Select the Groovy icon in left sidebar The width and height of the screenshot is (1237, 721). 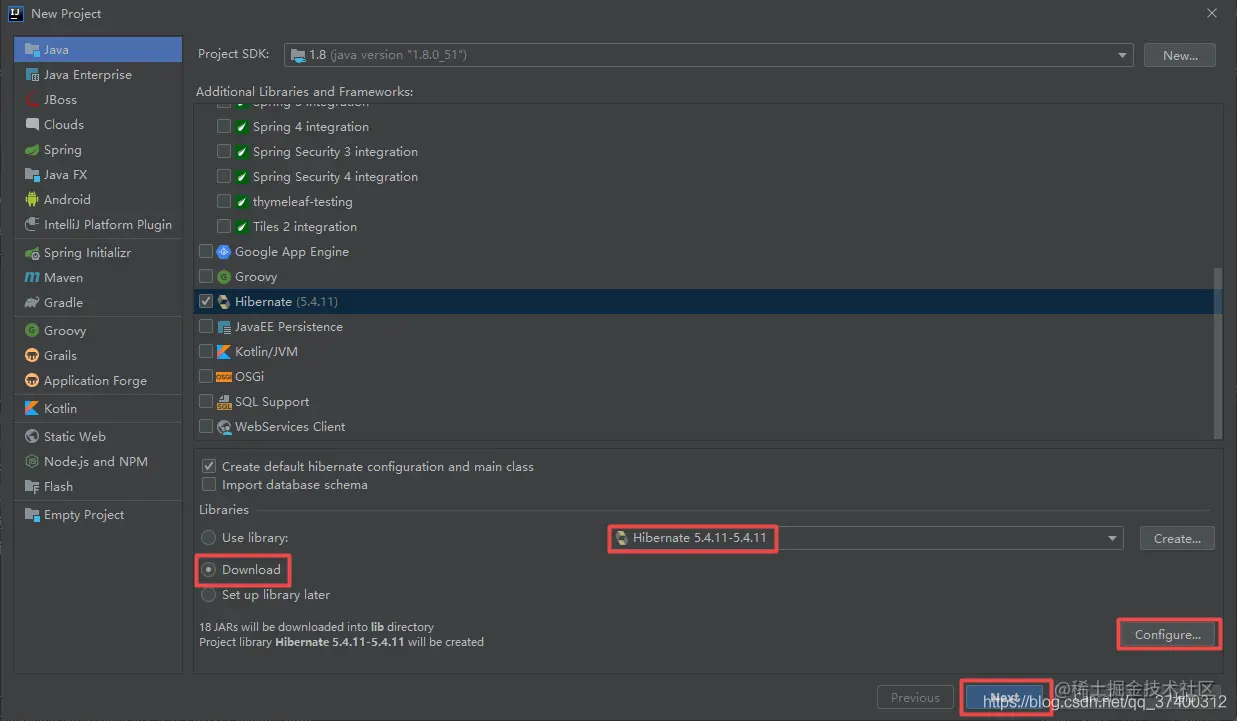click(x=32, y=330)
